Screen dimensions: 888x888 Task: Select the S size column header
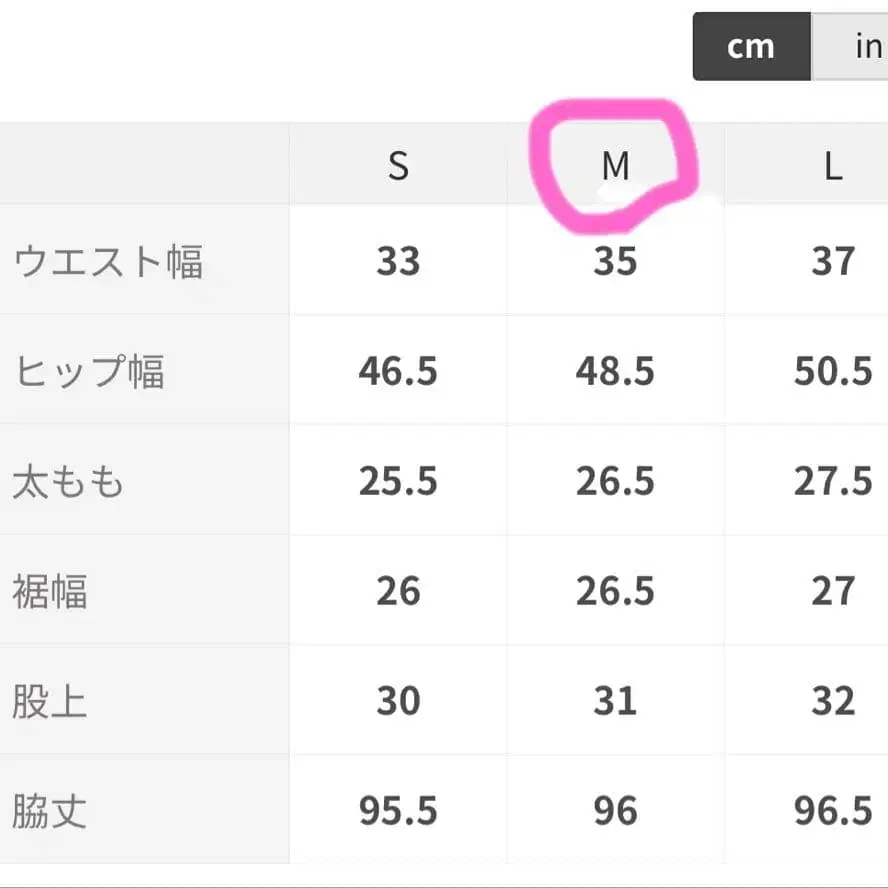[x=399, y=166]
